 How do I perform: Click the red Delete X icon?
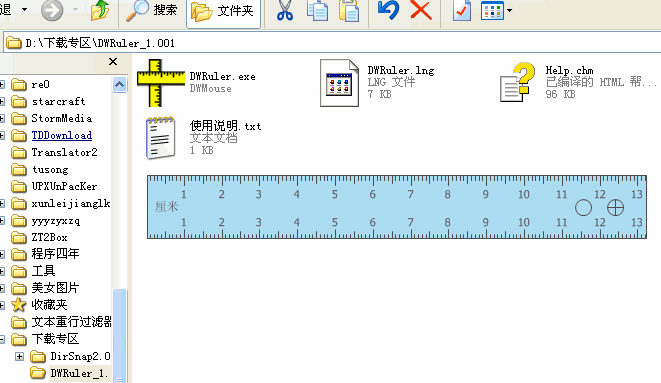421,10
